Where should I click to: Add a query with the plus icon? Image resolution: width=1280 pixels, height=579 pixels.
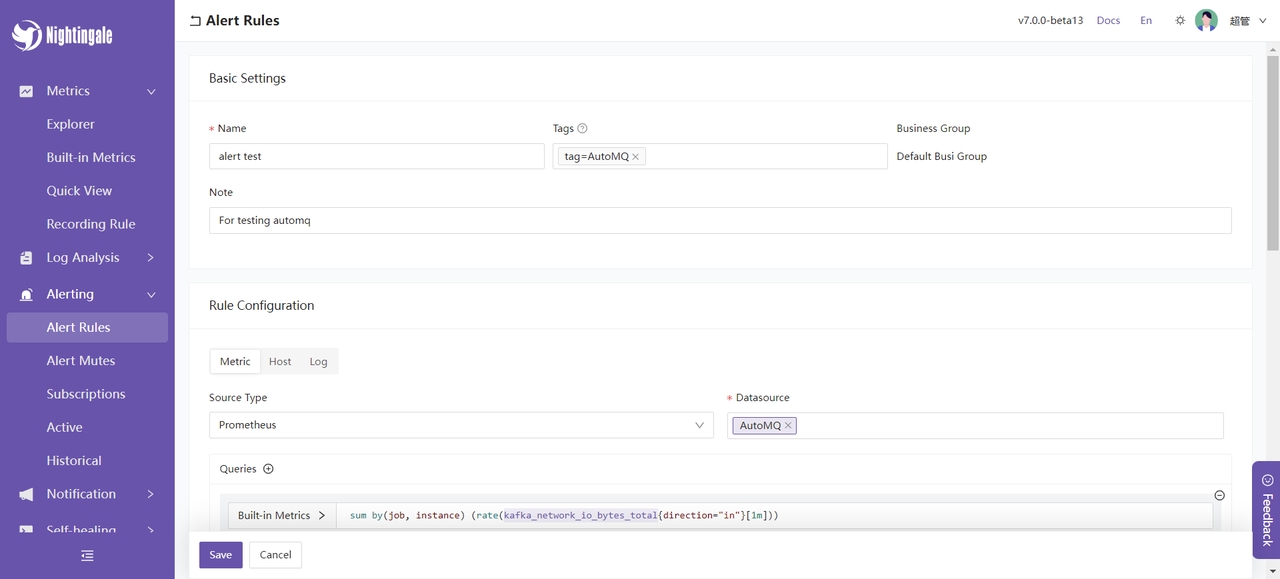tap(268, 469)
